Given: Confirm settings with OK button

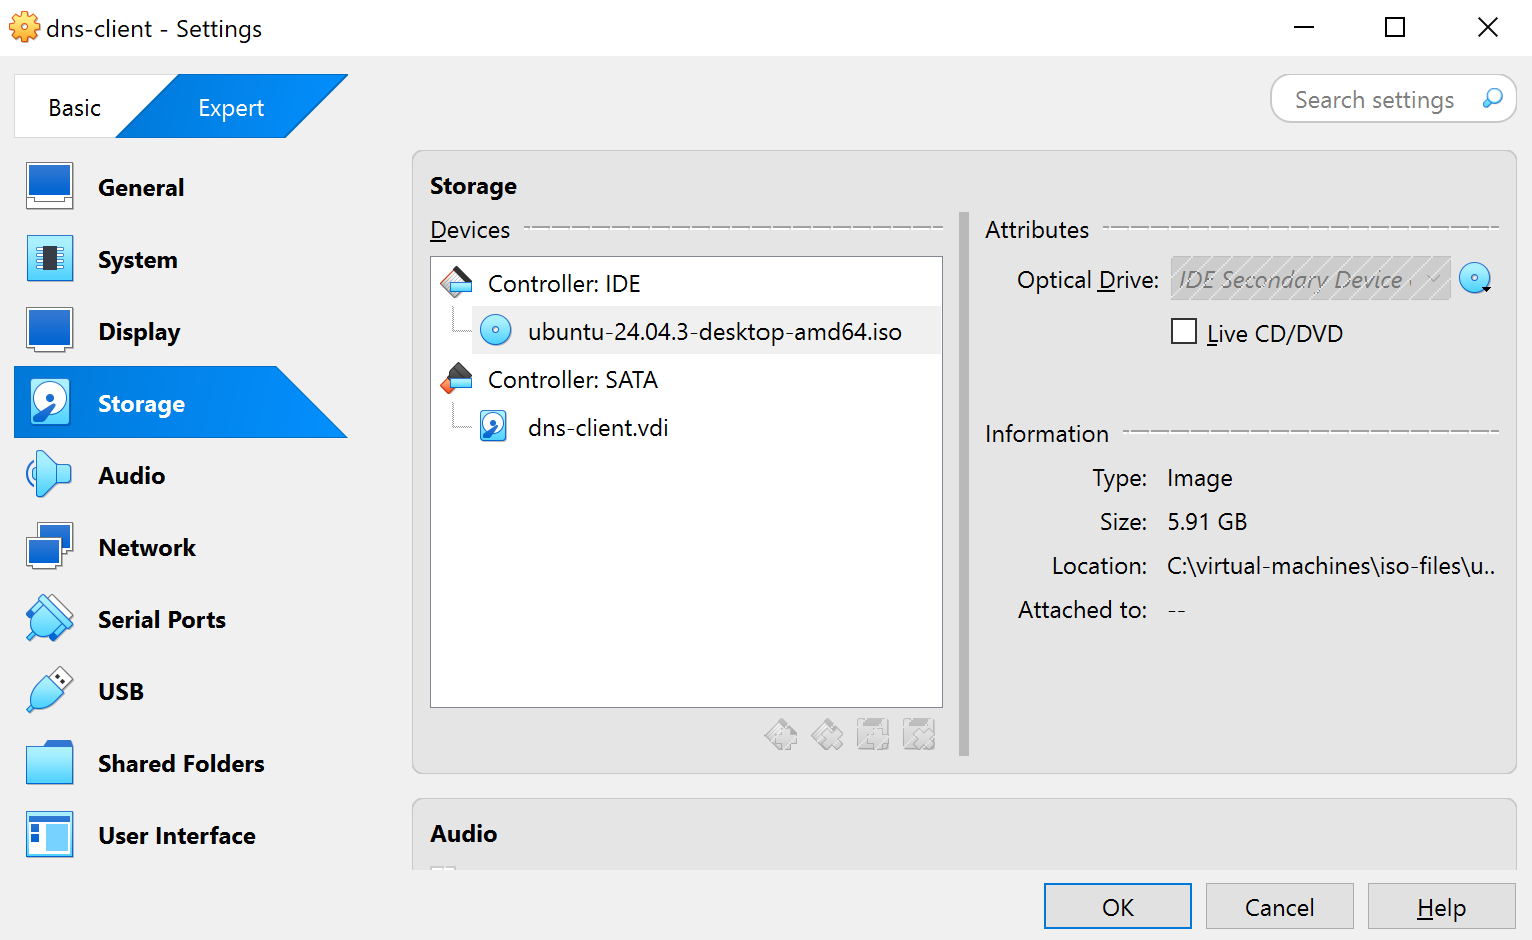Looking at the screenshot, I should [1118, 907].
